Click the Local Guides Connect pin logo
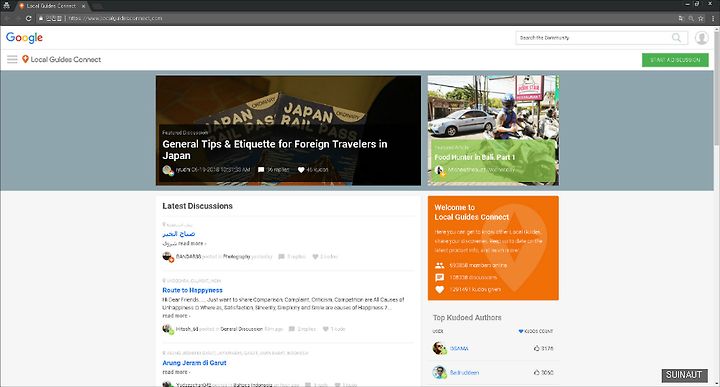The height and width of the screenshot is (387, 720). 25,59
